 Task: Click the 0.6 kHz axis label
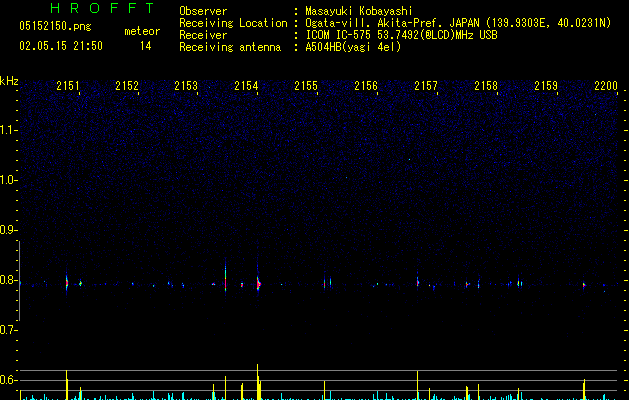tap(8, 380)
